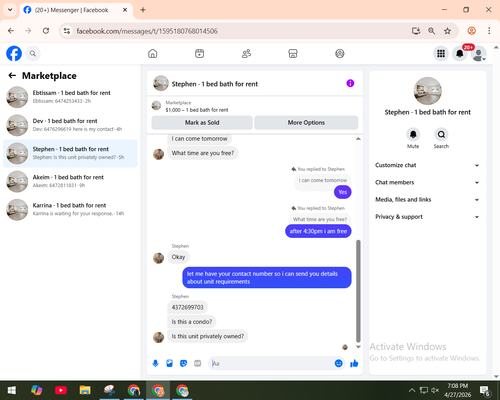Open the Dev conversation
Image resolution: width=500 pixels, height=400 pixels.
[x=70, y=125]
